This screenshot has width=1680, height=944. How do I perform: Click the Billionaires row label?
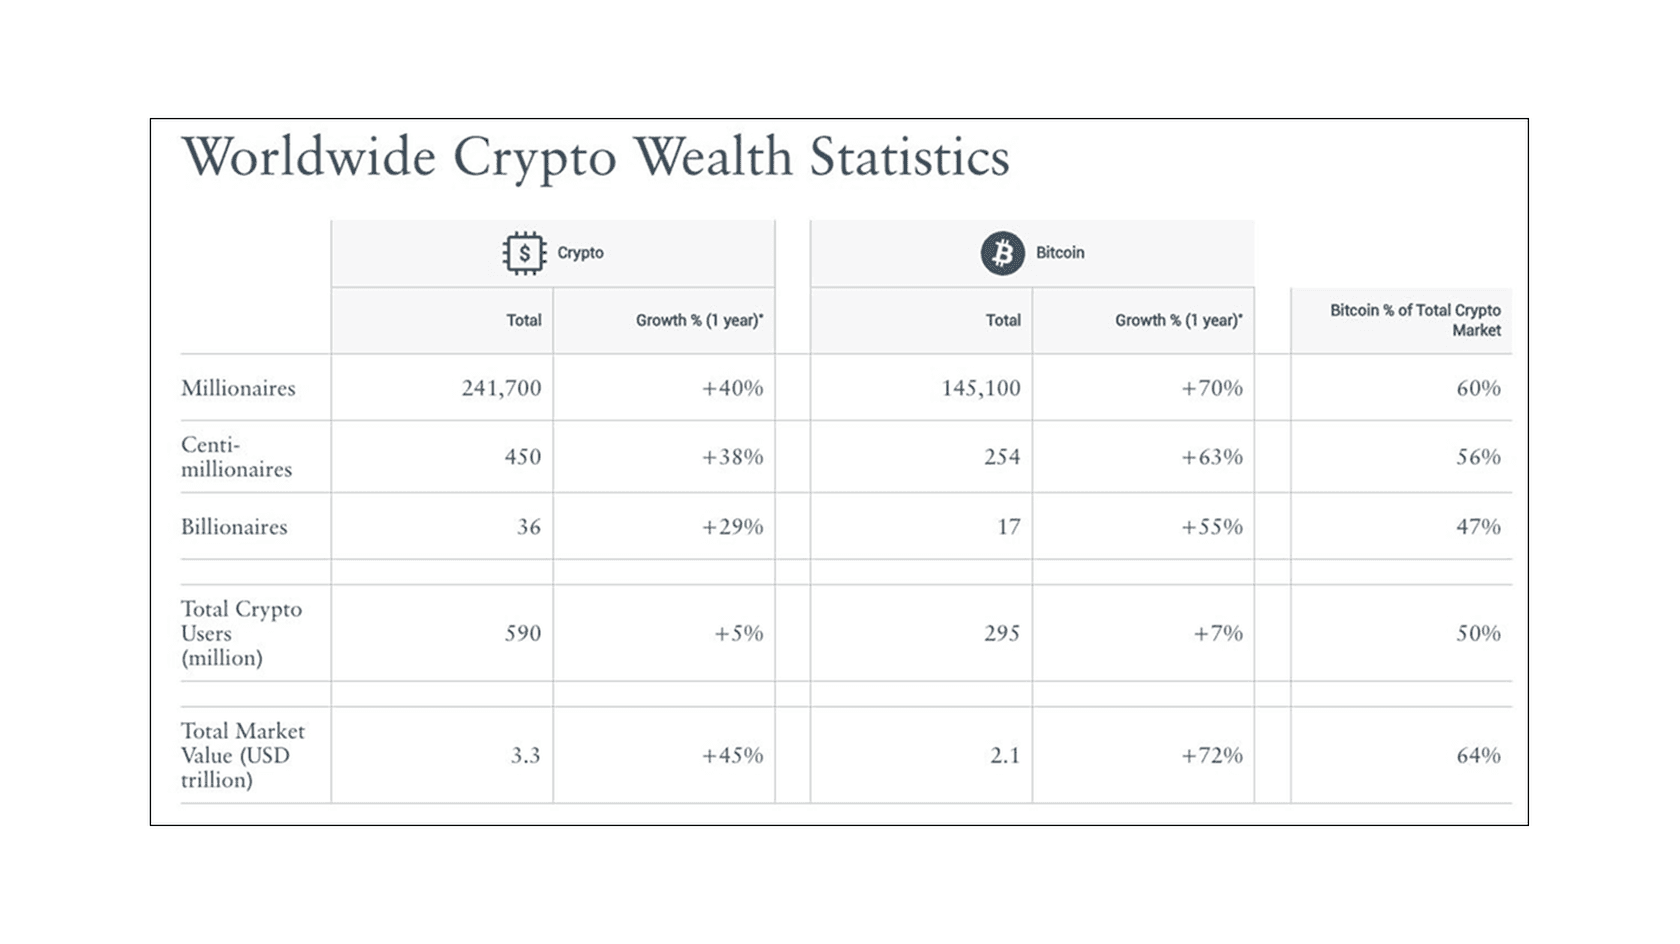coord(234,527)
